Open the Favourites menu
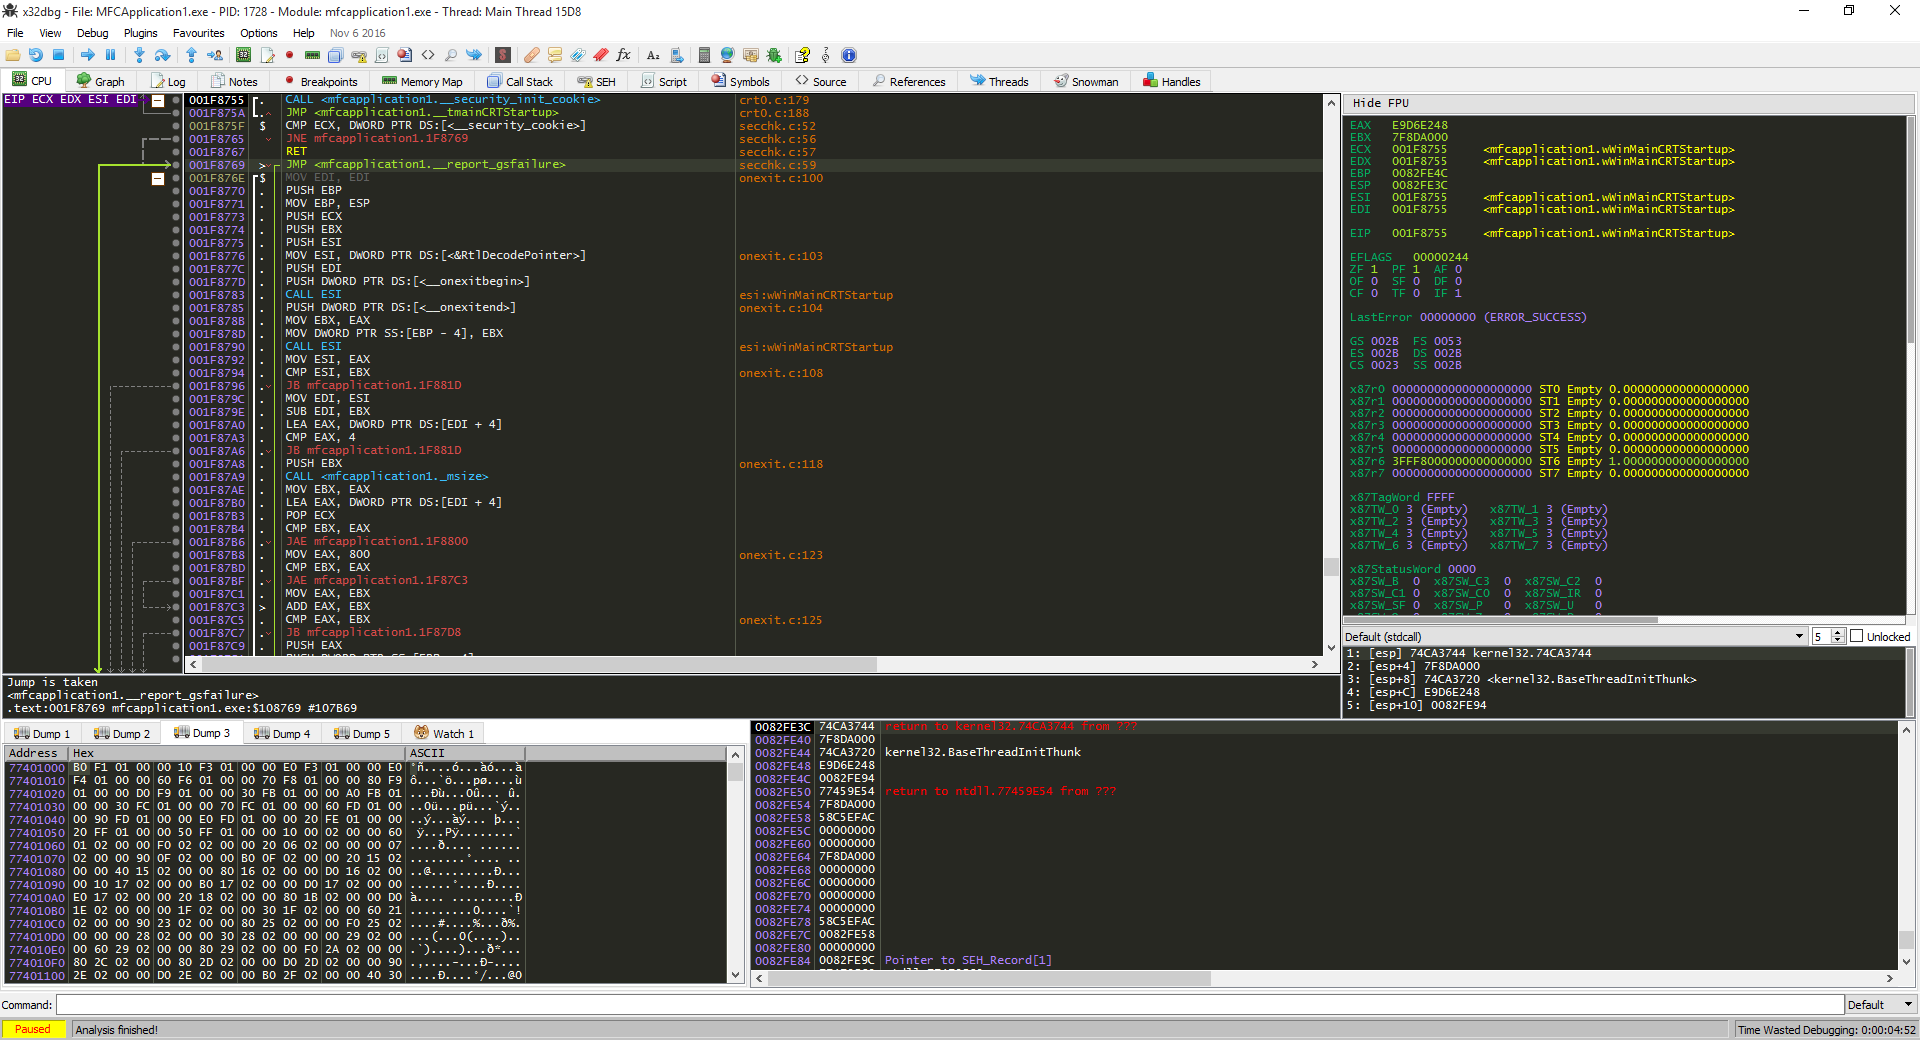This screenshot has height=1040, width=1920. (x=198, y=33)
